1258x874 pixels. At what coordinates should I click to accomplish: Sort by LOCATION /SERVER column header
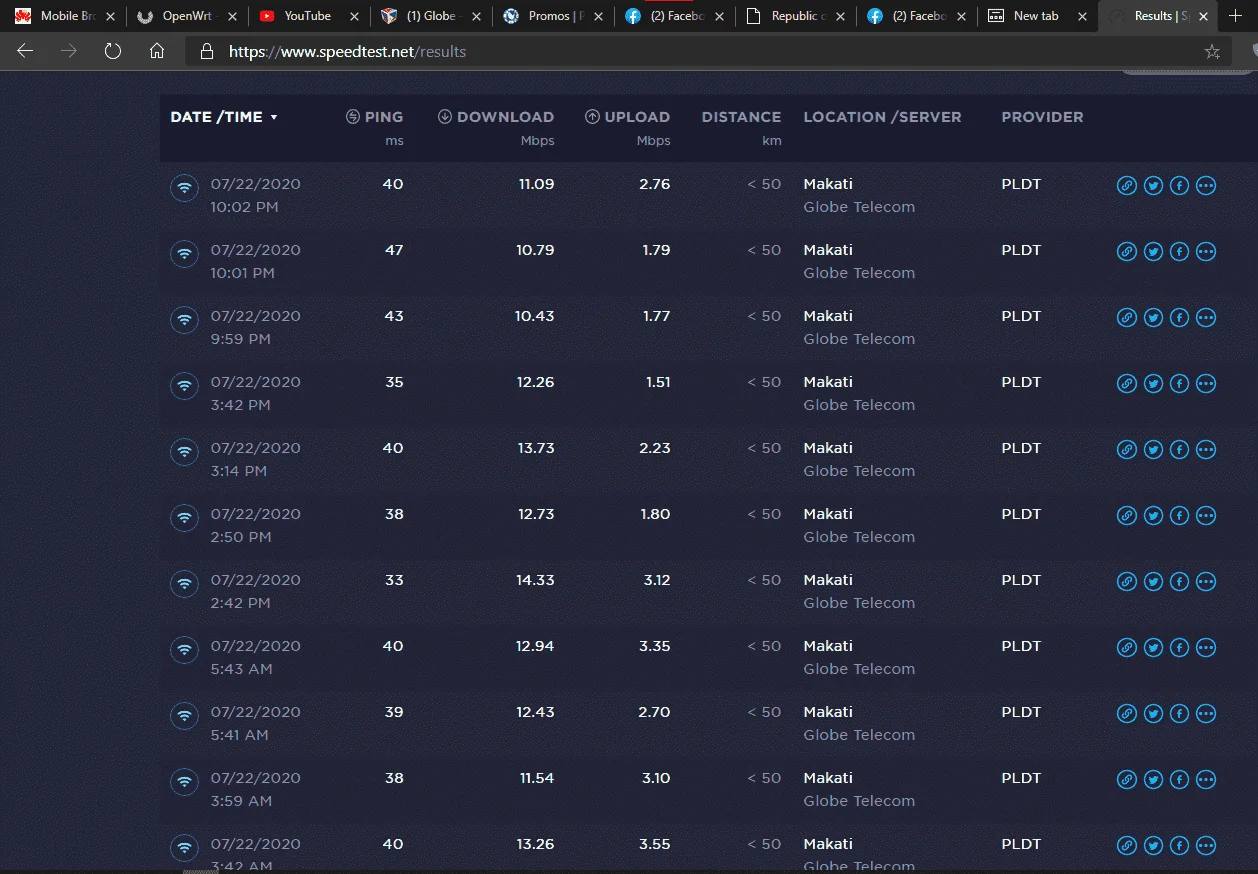tap(882, 117)
